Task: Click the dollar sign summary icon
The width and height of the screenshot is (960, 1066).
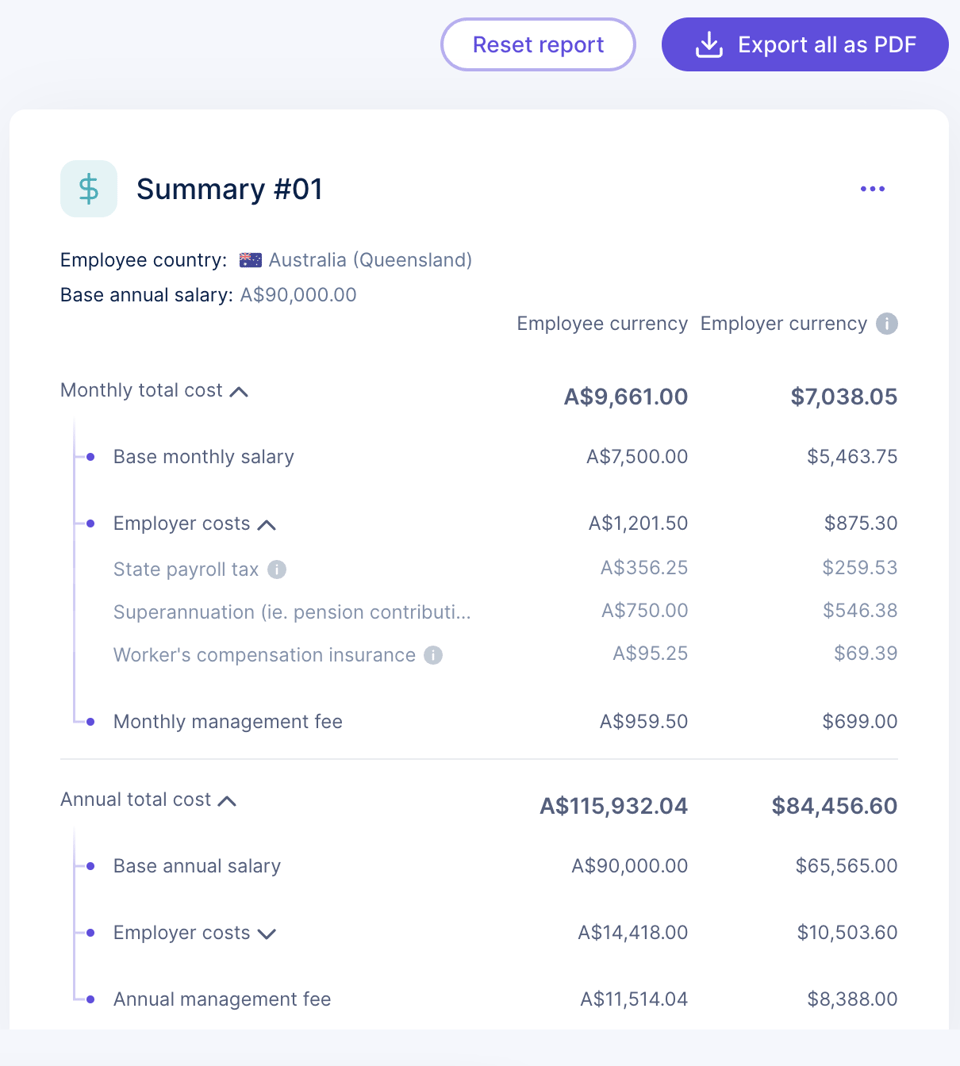Action: pos(88,188)
